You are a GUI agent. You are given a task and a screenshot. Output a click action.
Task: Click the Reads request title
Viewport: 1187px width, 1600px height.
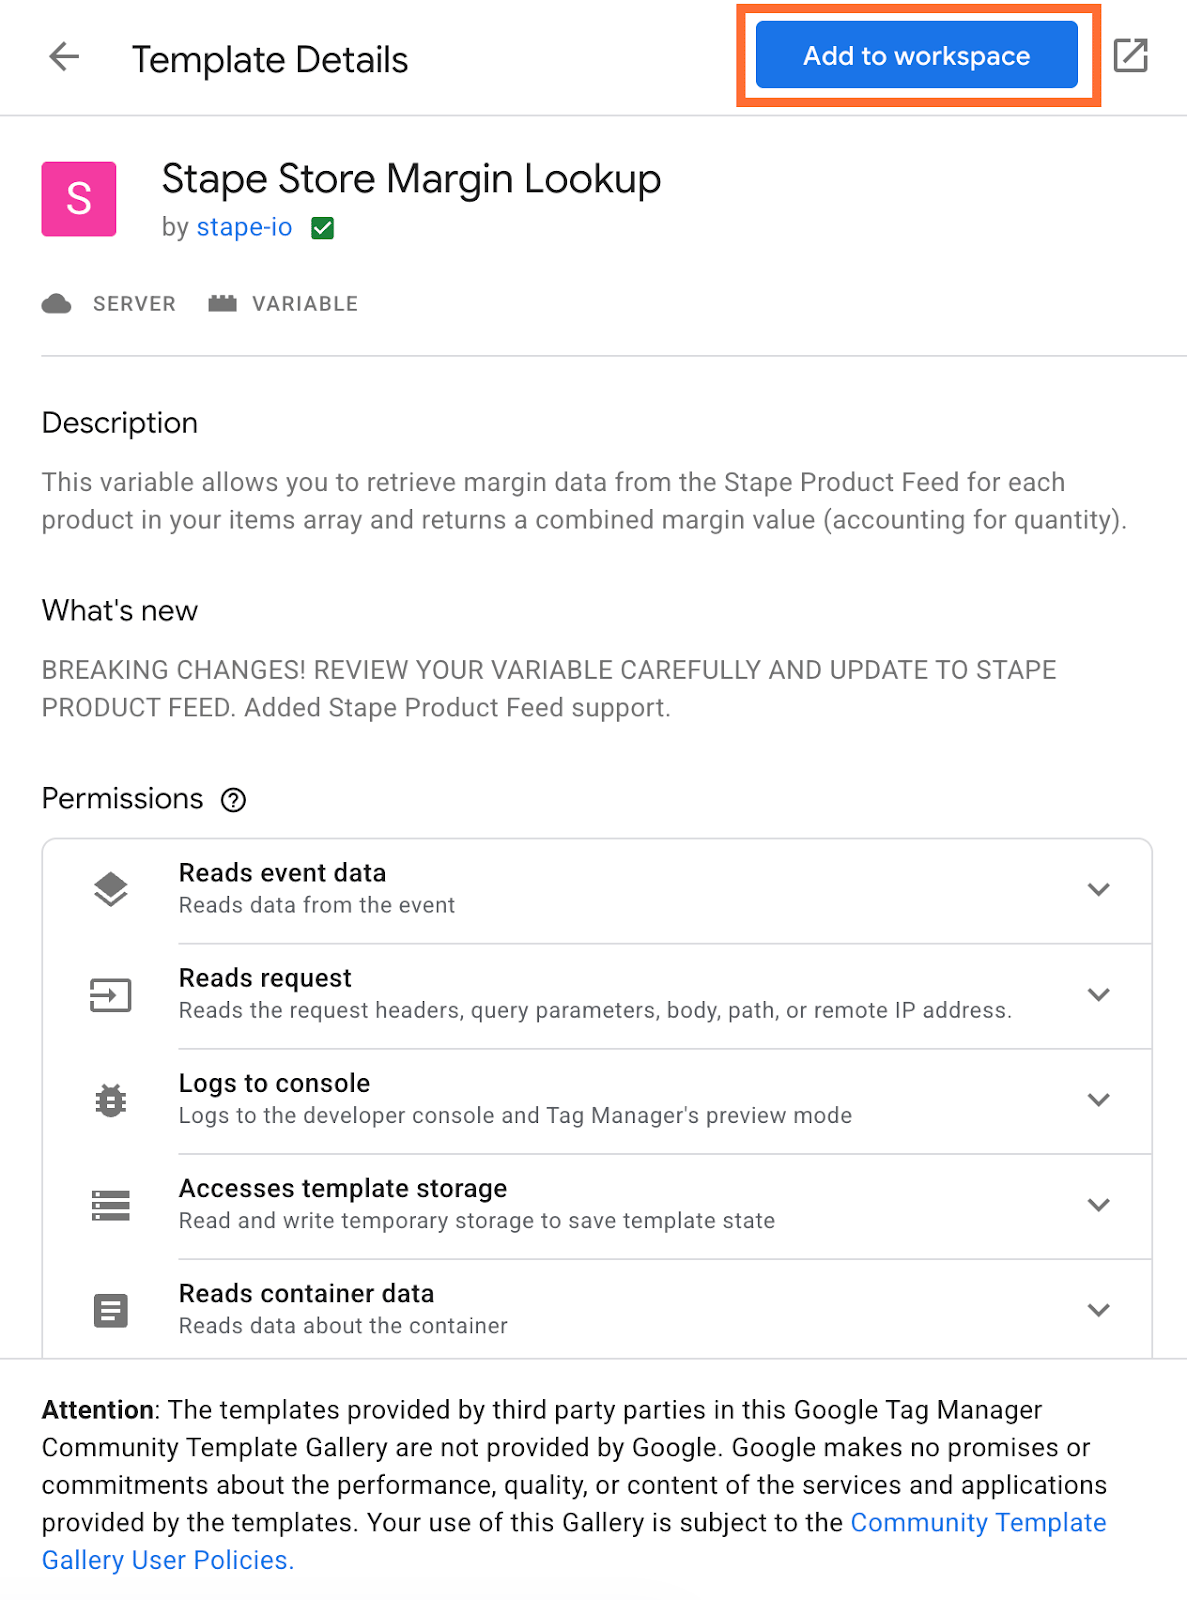pyautogui.click(x=265, y=978)
